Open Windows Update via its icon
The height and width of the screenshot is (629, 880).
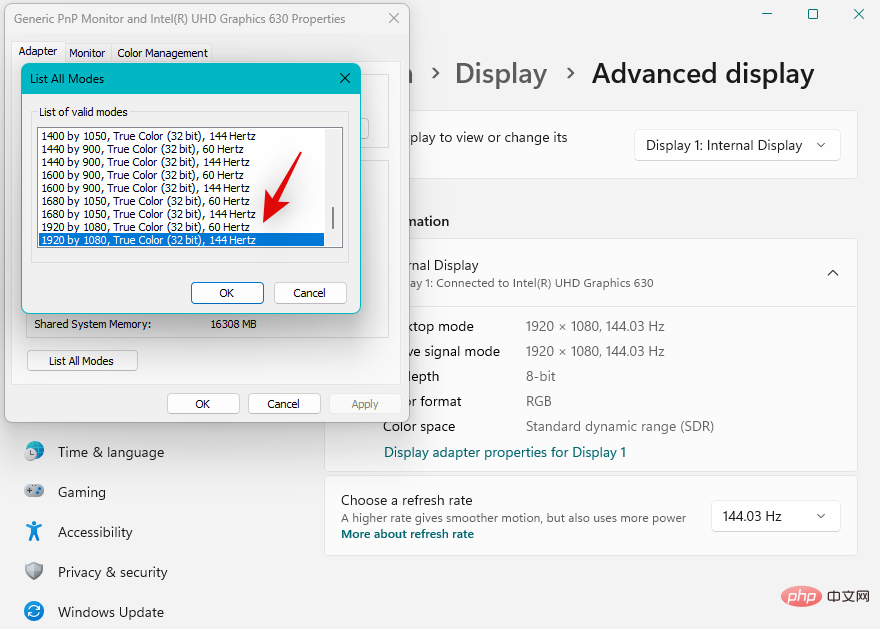pos(34,611)
